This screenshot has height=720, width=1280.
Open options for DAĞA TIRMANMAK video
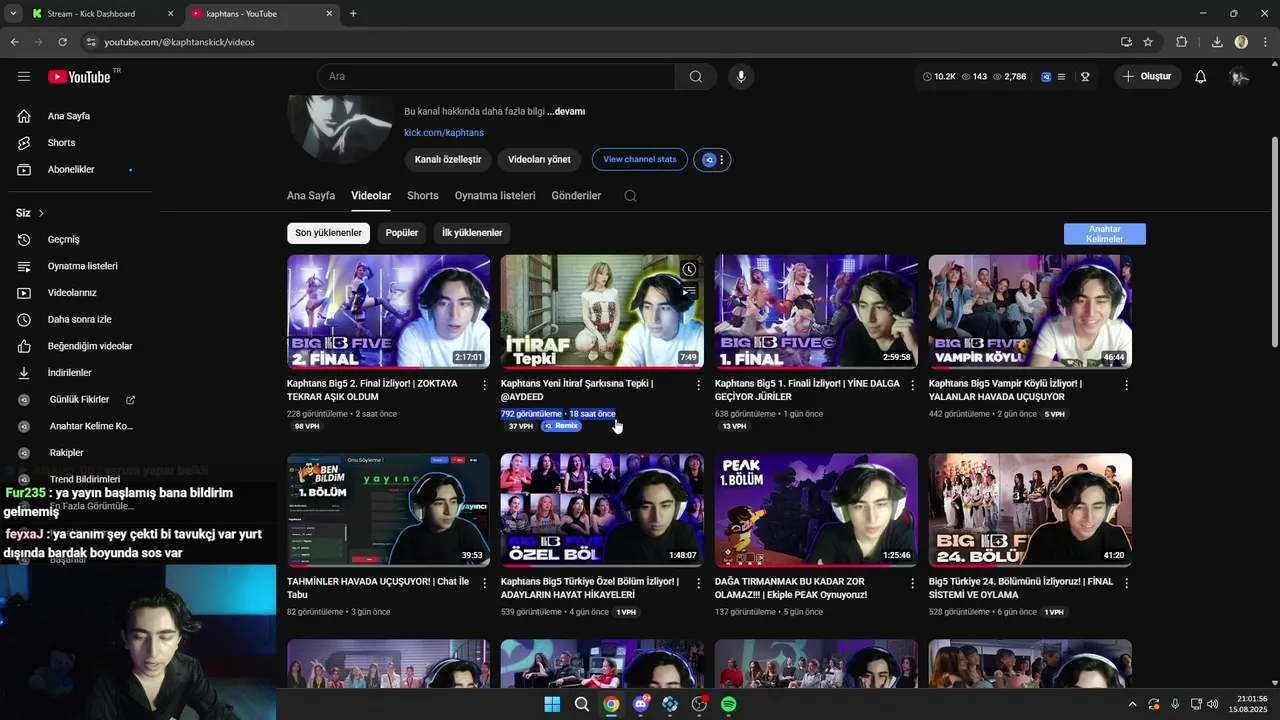912,583
